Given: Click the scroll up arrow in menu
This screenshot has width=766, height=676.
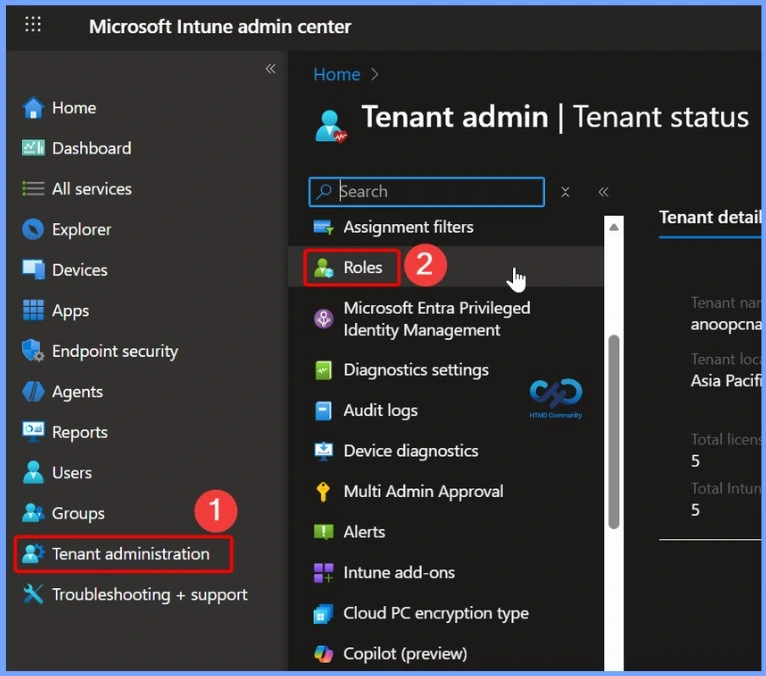Looking at the screenshot, I should click(614, 227).
